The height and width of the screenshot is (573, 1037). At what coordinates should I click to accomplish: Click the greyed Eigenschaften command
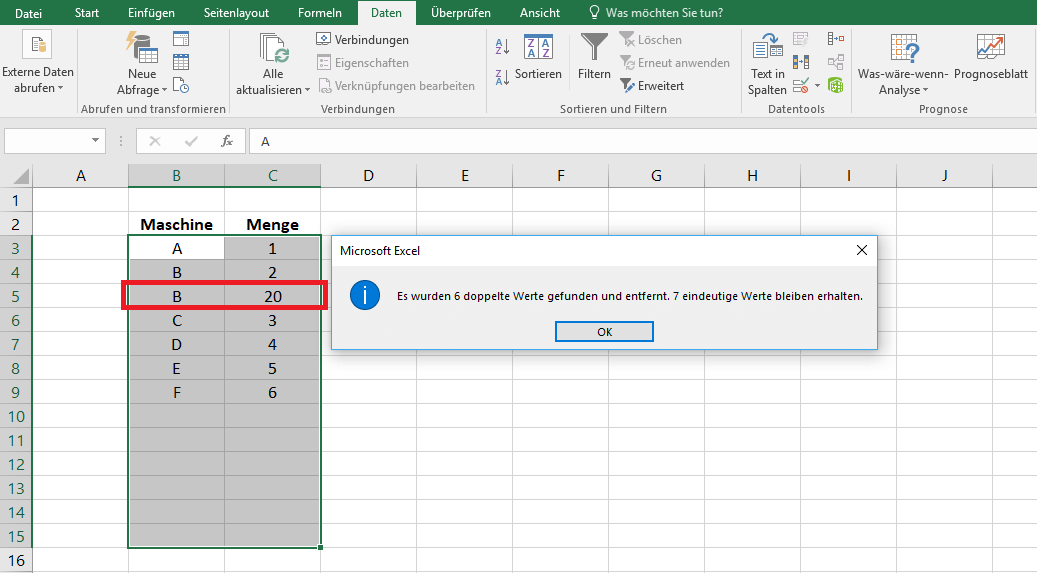pos(362,63)
